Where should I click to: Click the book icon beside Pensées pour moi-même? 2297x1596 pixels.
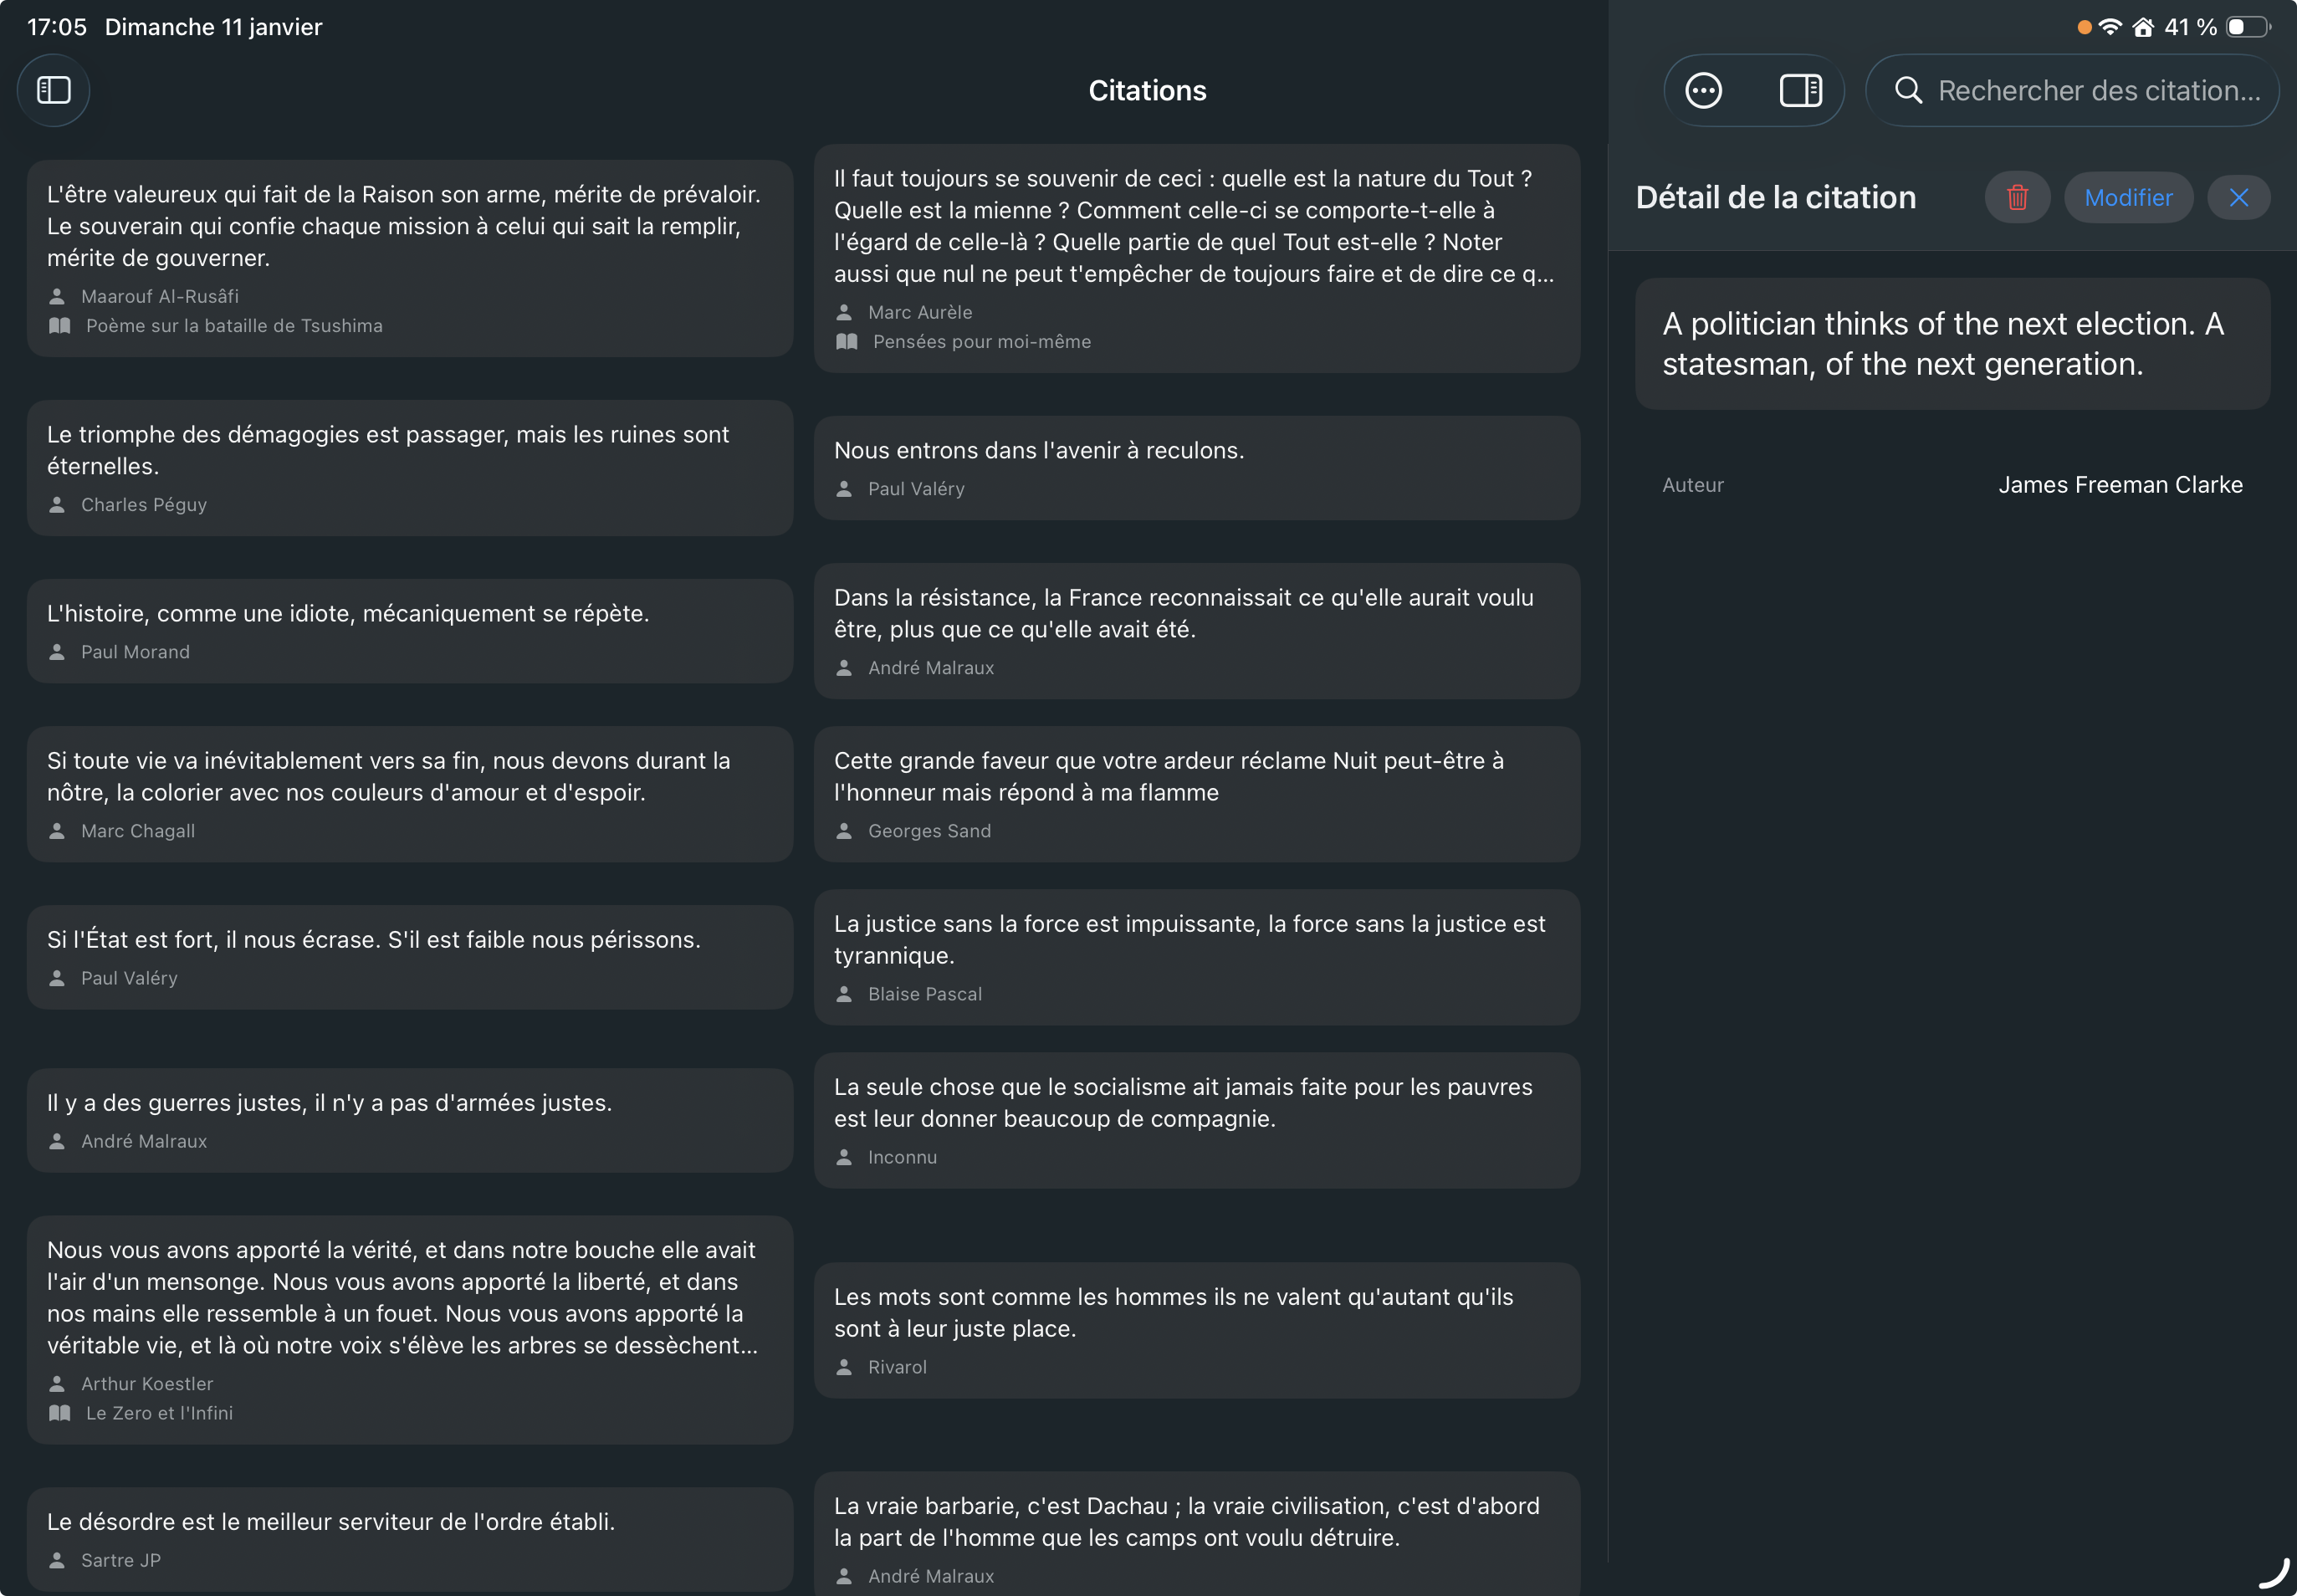click(x=847, y=341)
